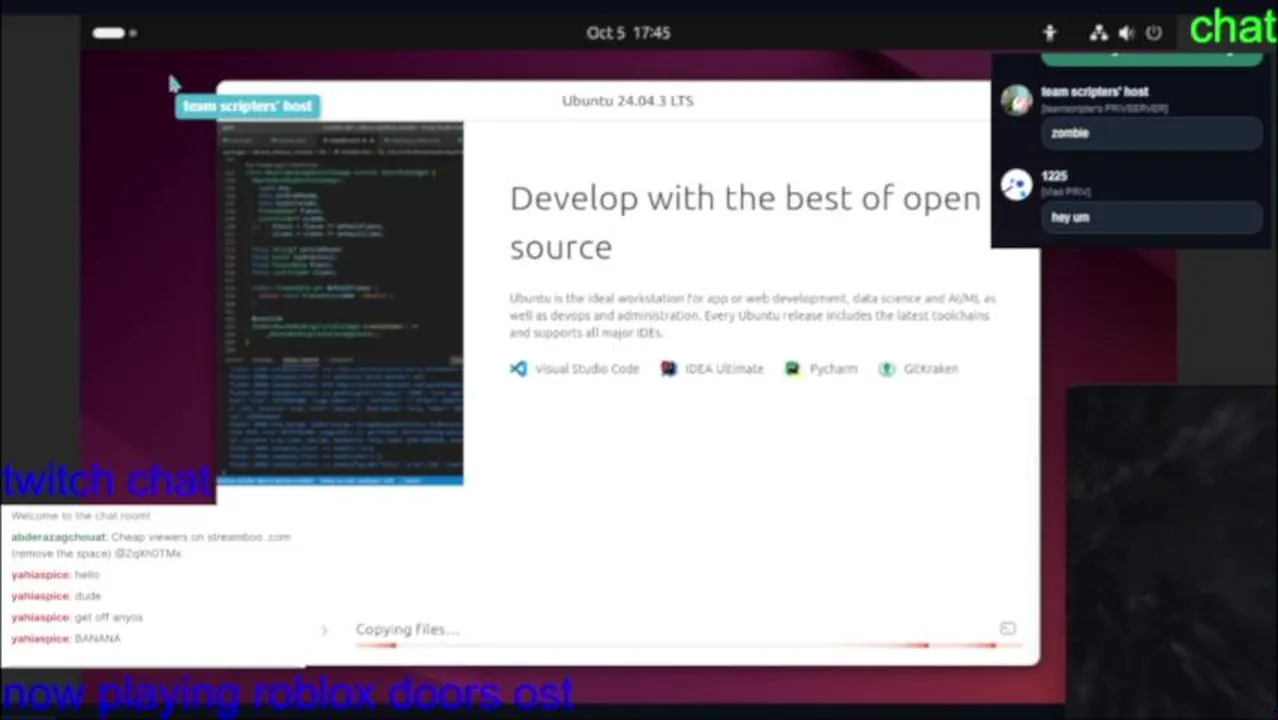Click the Visual Studio Code logo icon

[518, 368]
